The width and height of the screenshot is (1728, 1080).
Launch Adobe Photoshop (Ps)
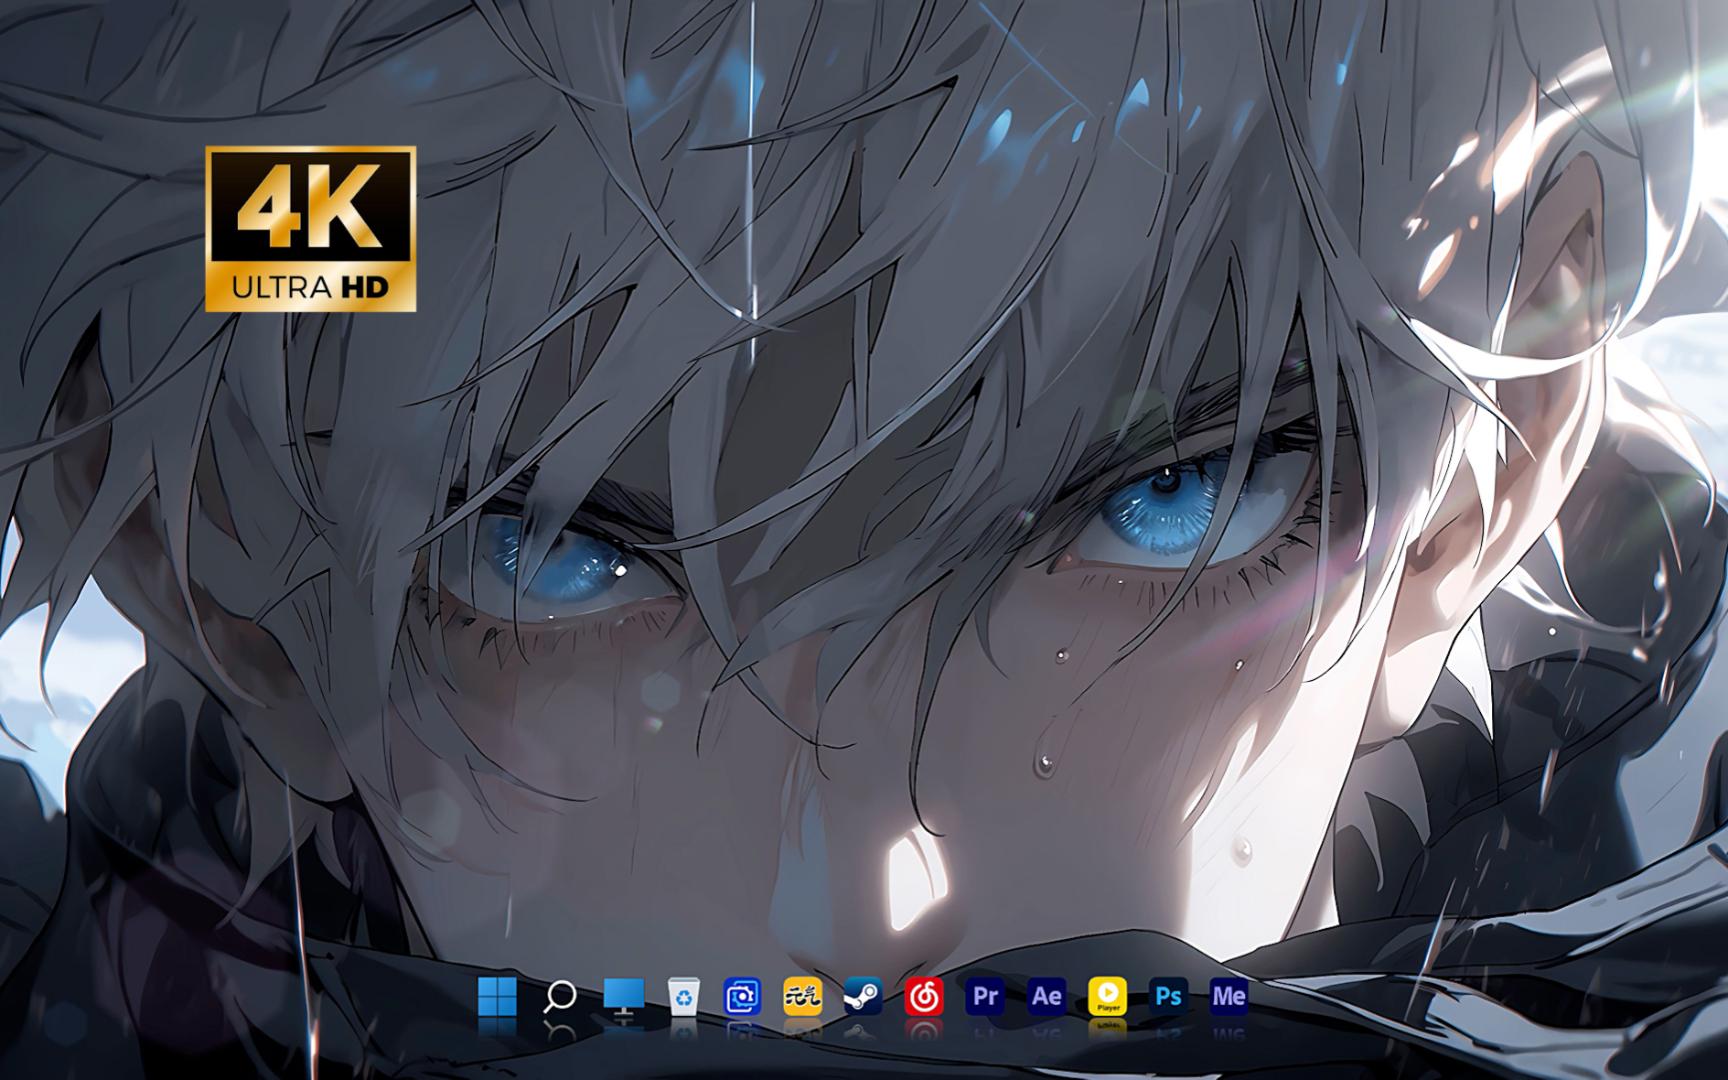point(1168,996)
